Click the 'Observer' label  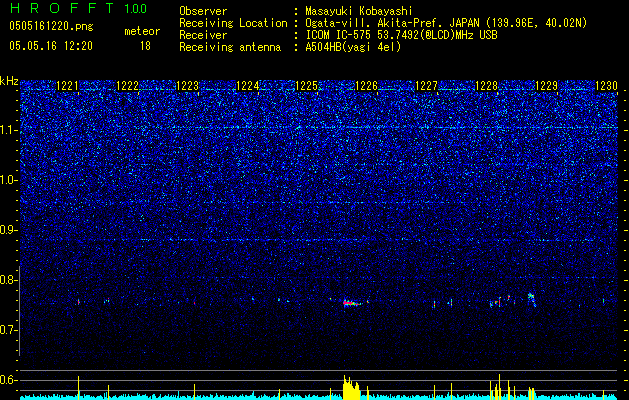[203, 11]
